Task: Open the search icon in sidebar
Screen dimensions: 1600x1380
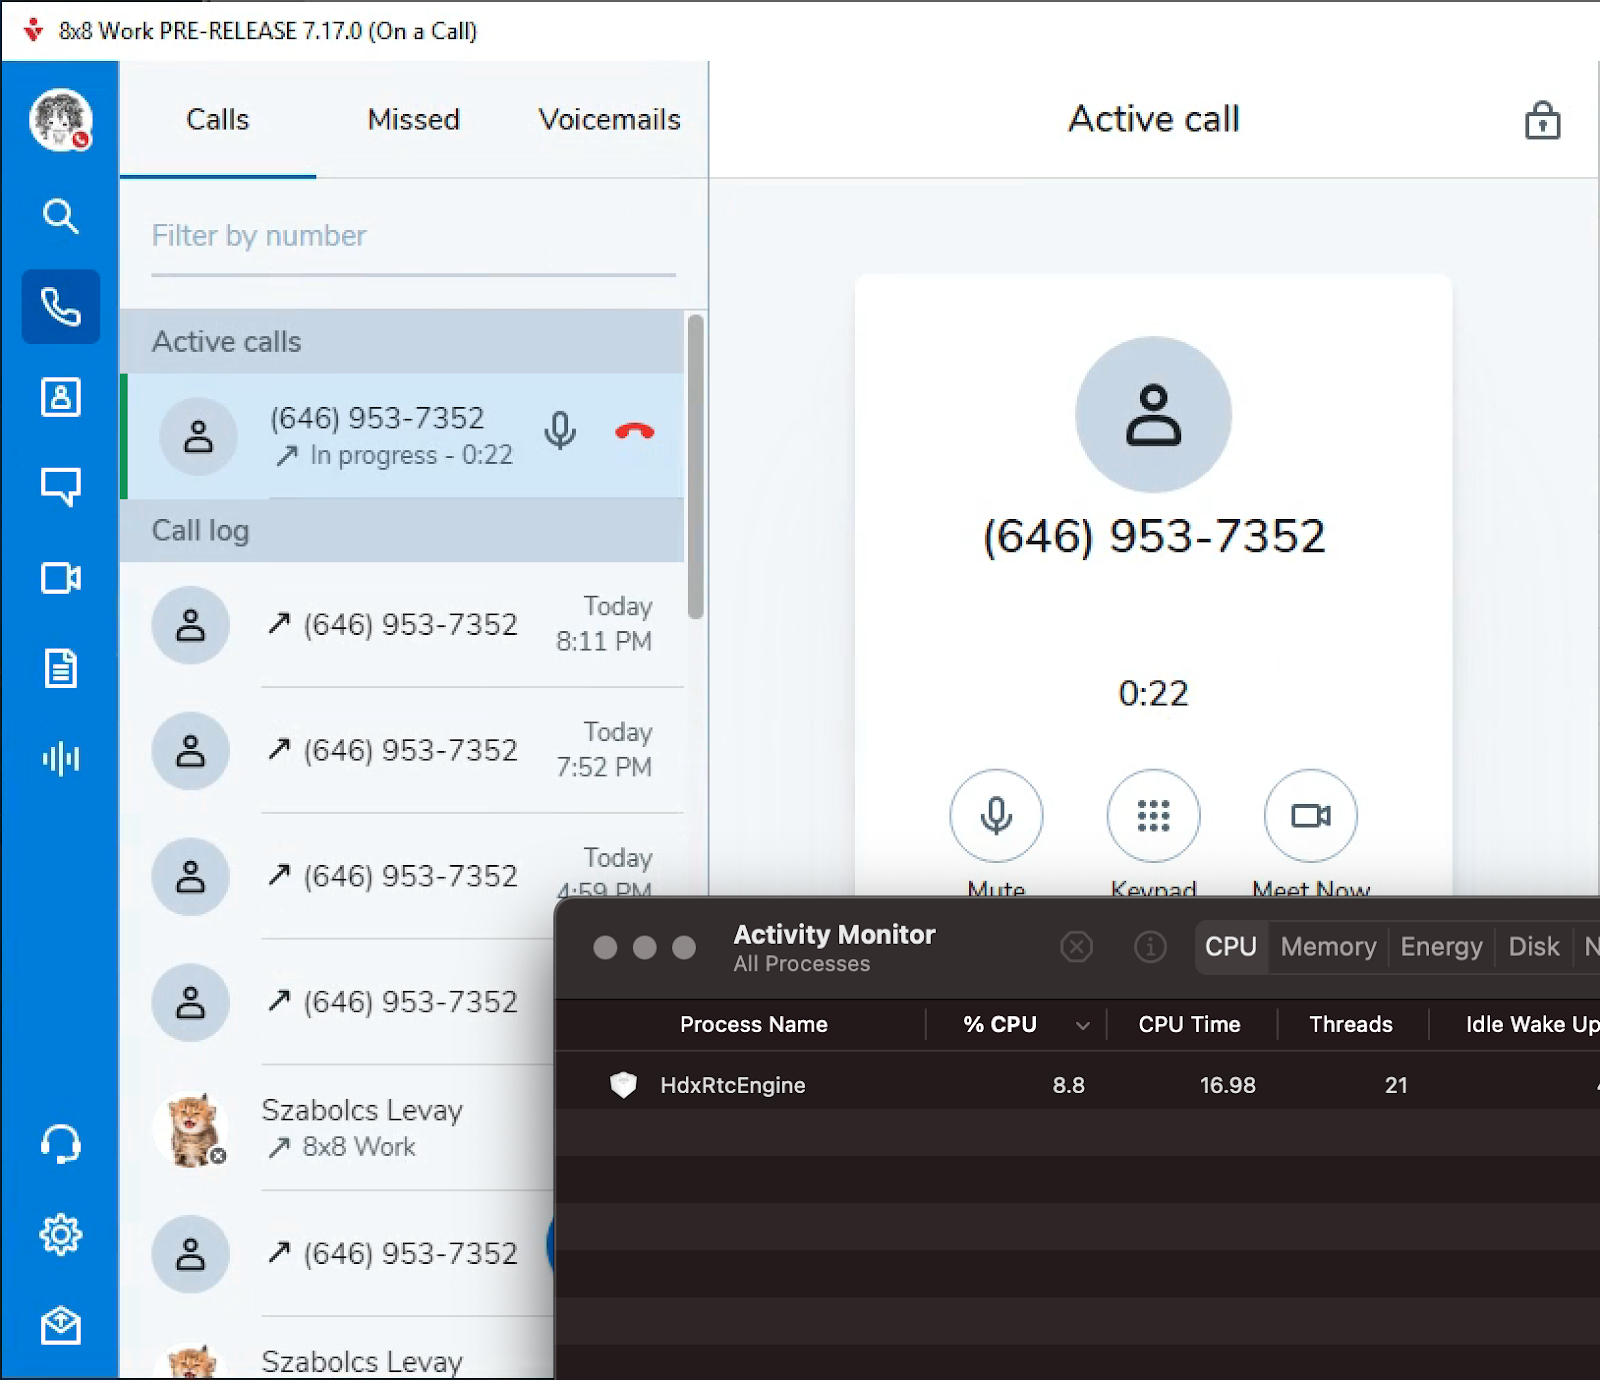Action: [x=60, y=215]
